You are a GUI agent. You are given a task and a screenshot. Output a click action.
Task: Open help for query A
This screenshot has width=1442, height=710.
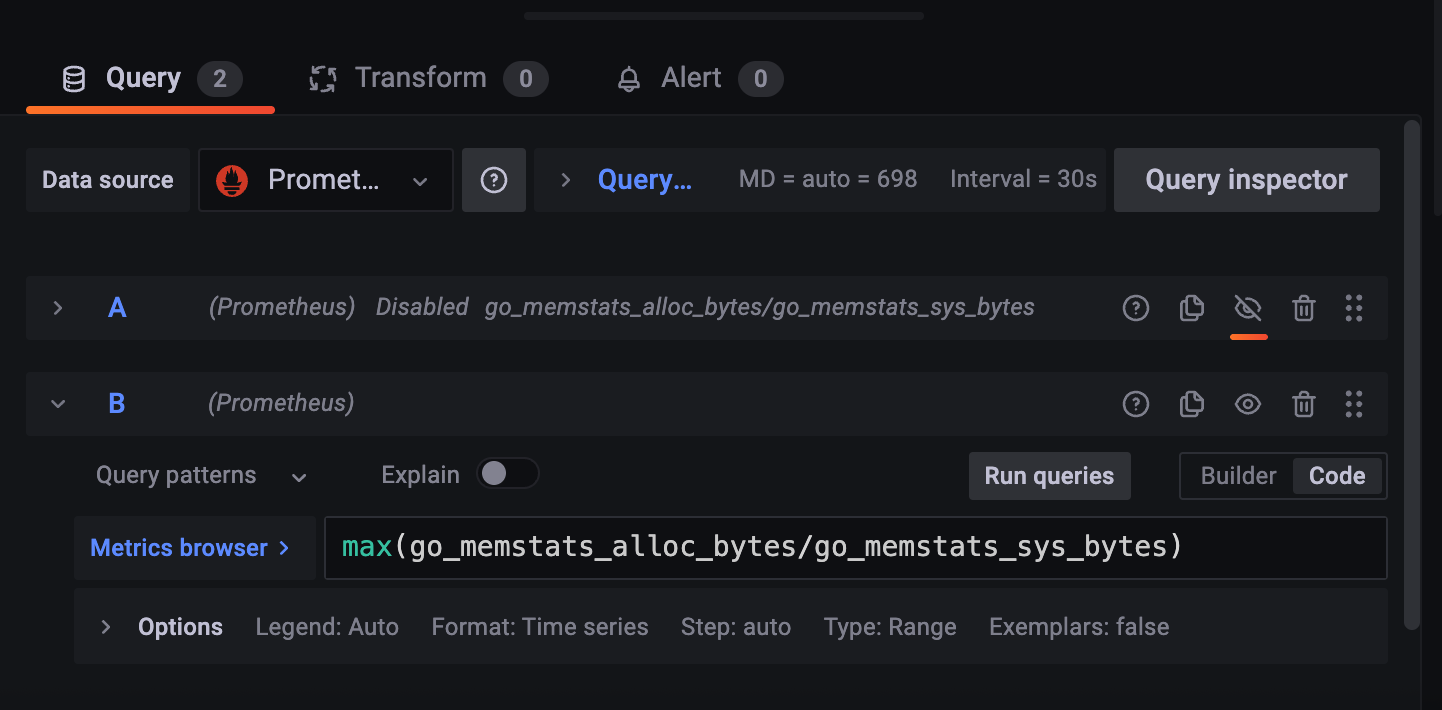coord(1136,308)
